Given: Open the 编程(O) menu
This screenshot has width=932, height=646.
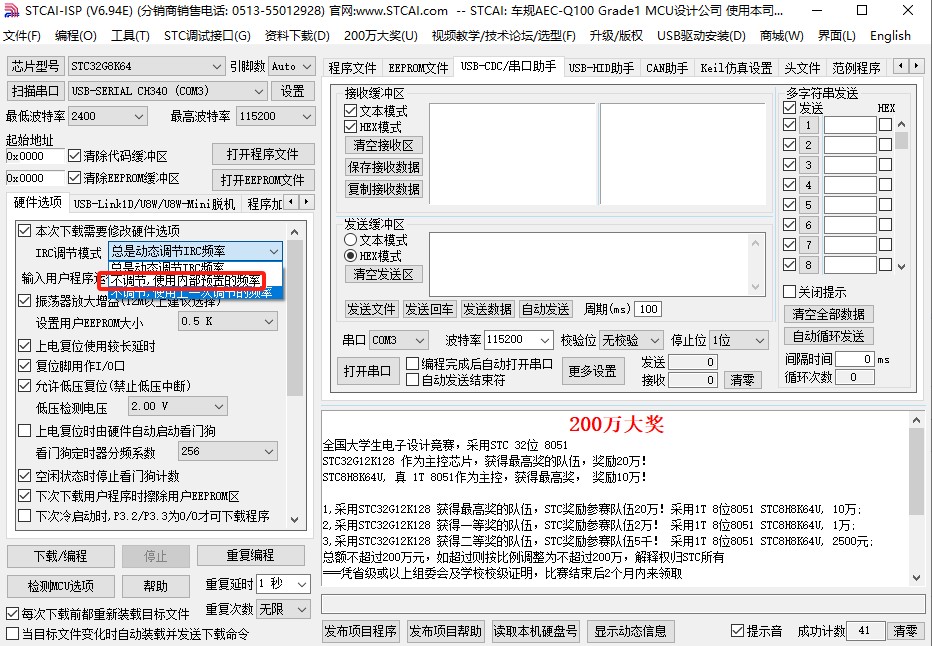Looking at the screenshot, I should [75, 36].
